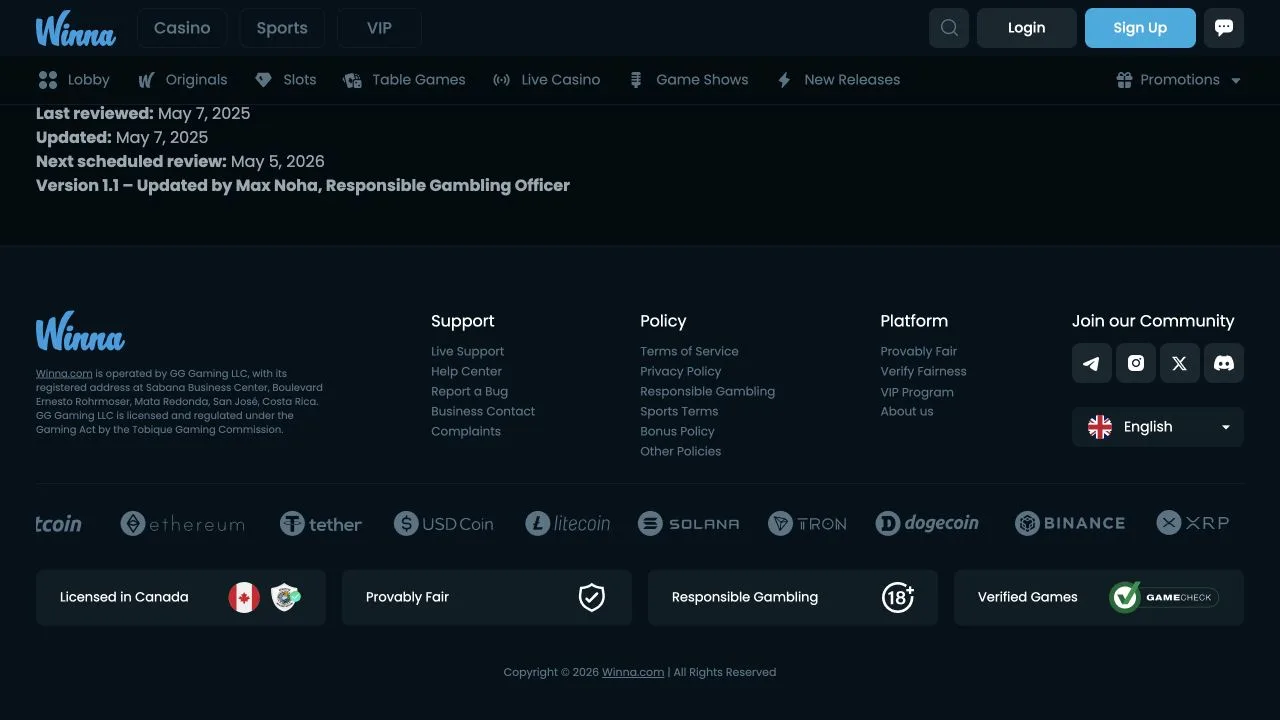Click the Litecoin logo
Screen dimensions: 1280x720
[x=568, y=523]
